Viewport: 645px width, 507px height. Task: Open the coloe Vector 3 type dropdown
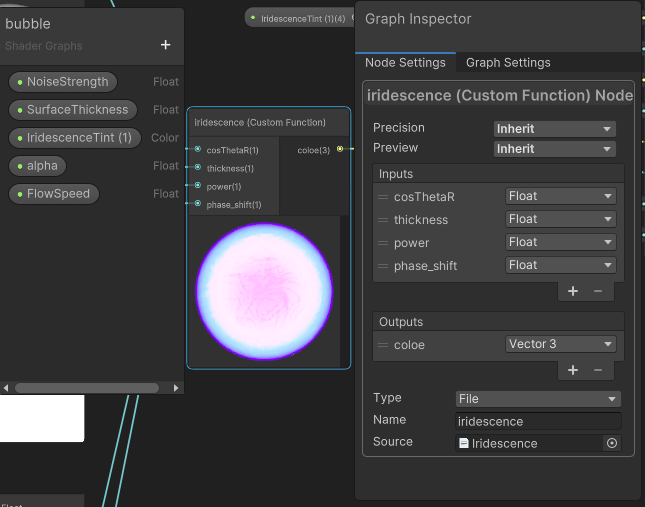(x=560, y=344)
